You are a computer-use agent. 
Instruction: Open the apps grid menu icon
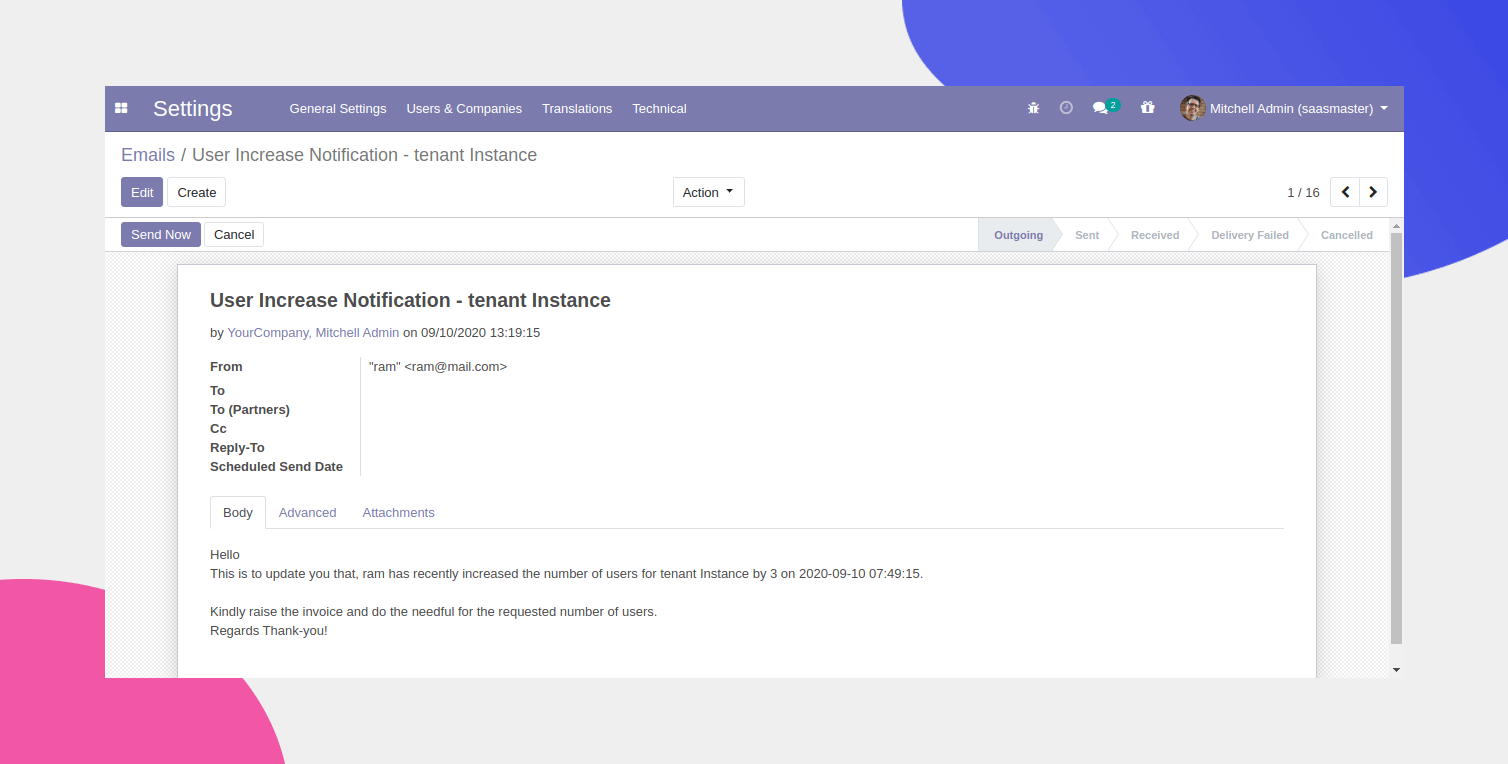[121, 108]
